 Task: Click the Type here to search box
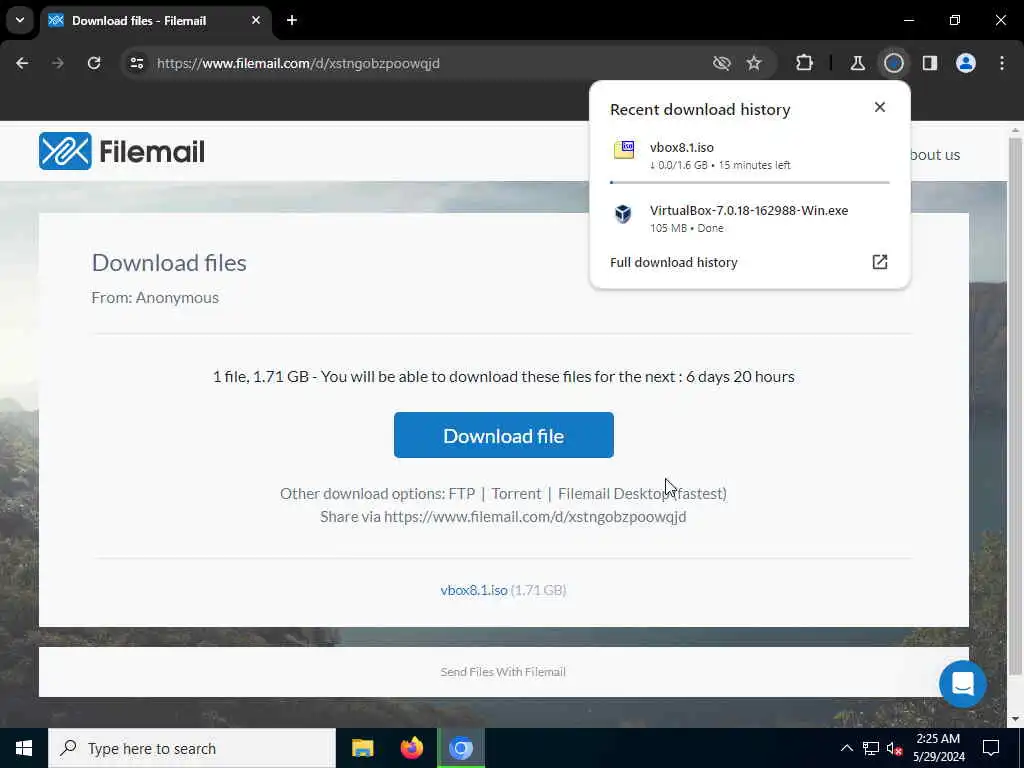coord(192,748)
